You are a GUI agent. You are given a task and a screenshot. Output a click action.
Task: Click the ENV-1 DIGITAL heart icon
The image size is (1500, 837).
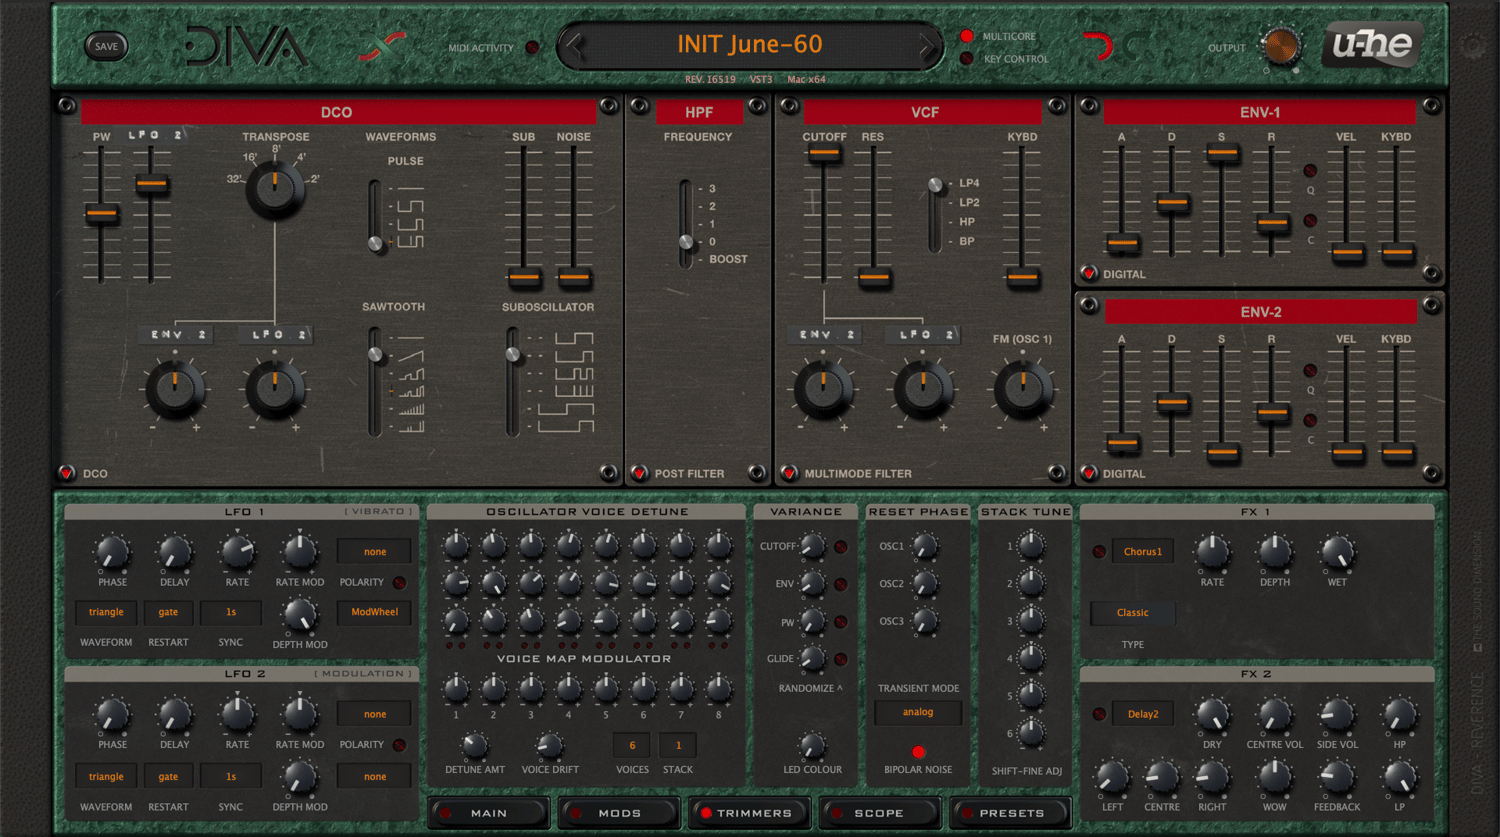tap(1089, 273)
